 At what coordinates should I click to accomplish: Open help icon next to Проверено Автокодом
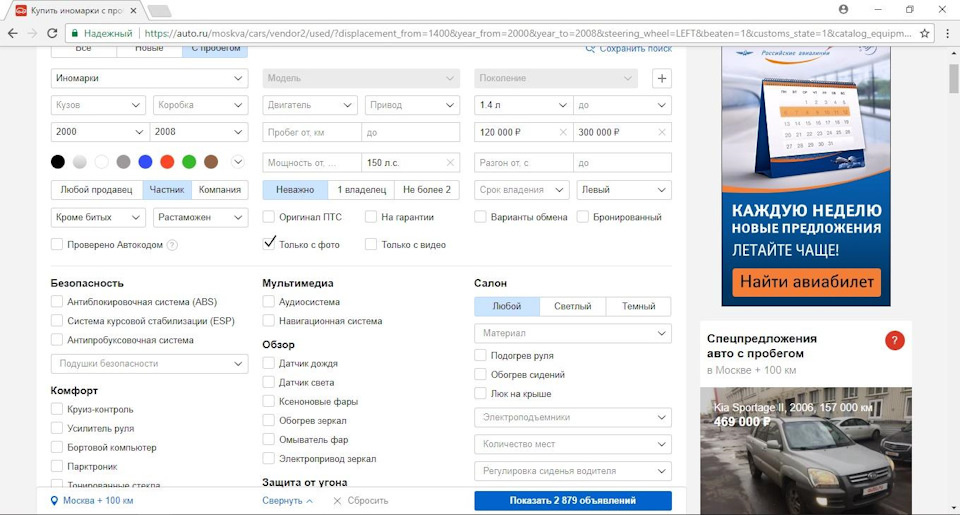coord(173,245)
